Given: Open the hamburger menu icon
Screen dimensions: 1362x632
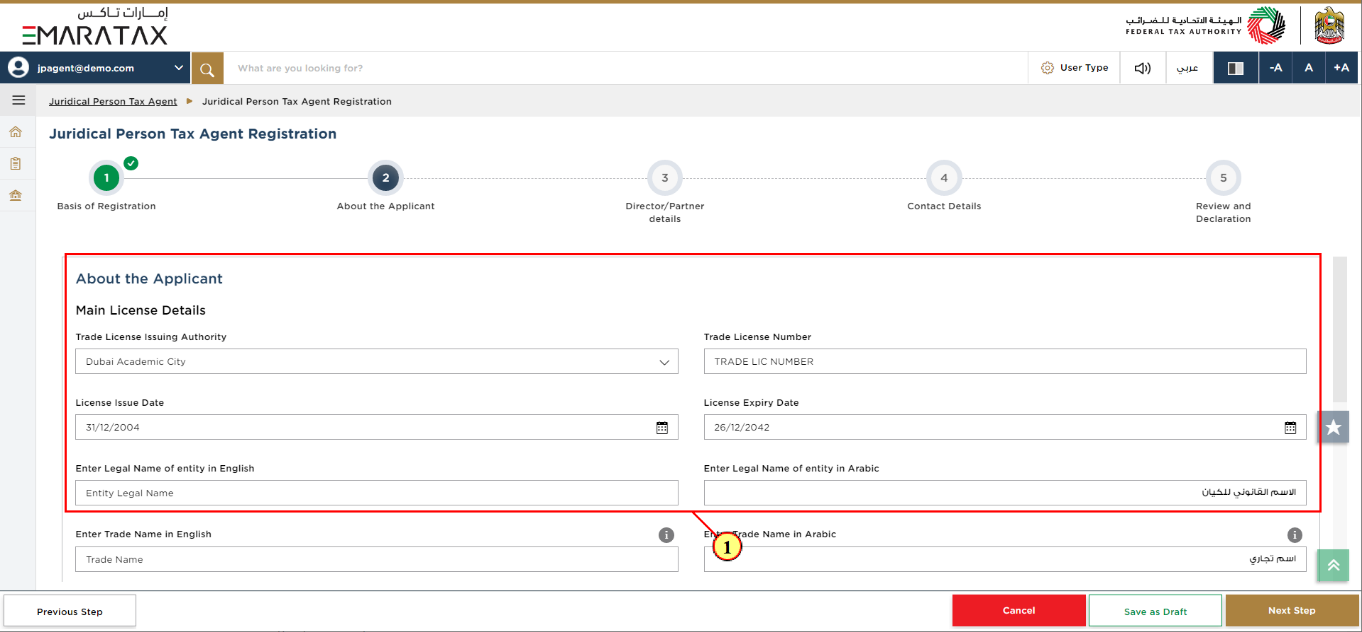Looking at the screenshot, I should tap(18, 100).
